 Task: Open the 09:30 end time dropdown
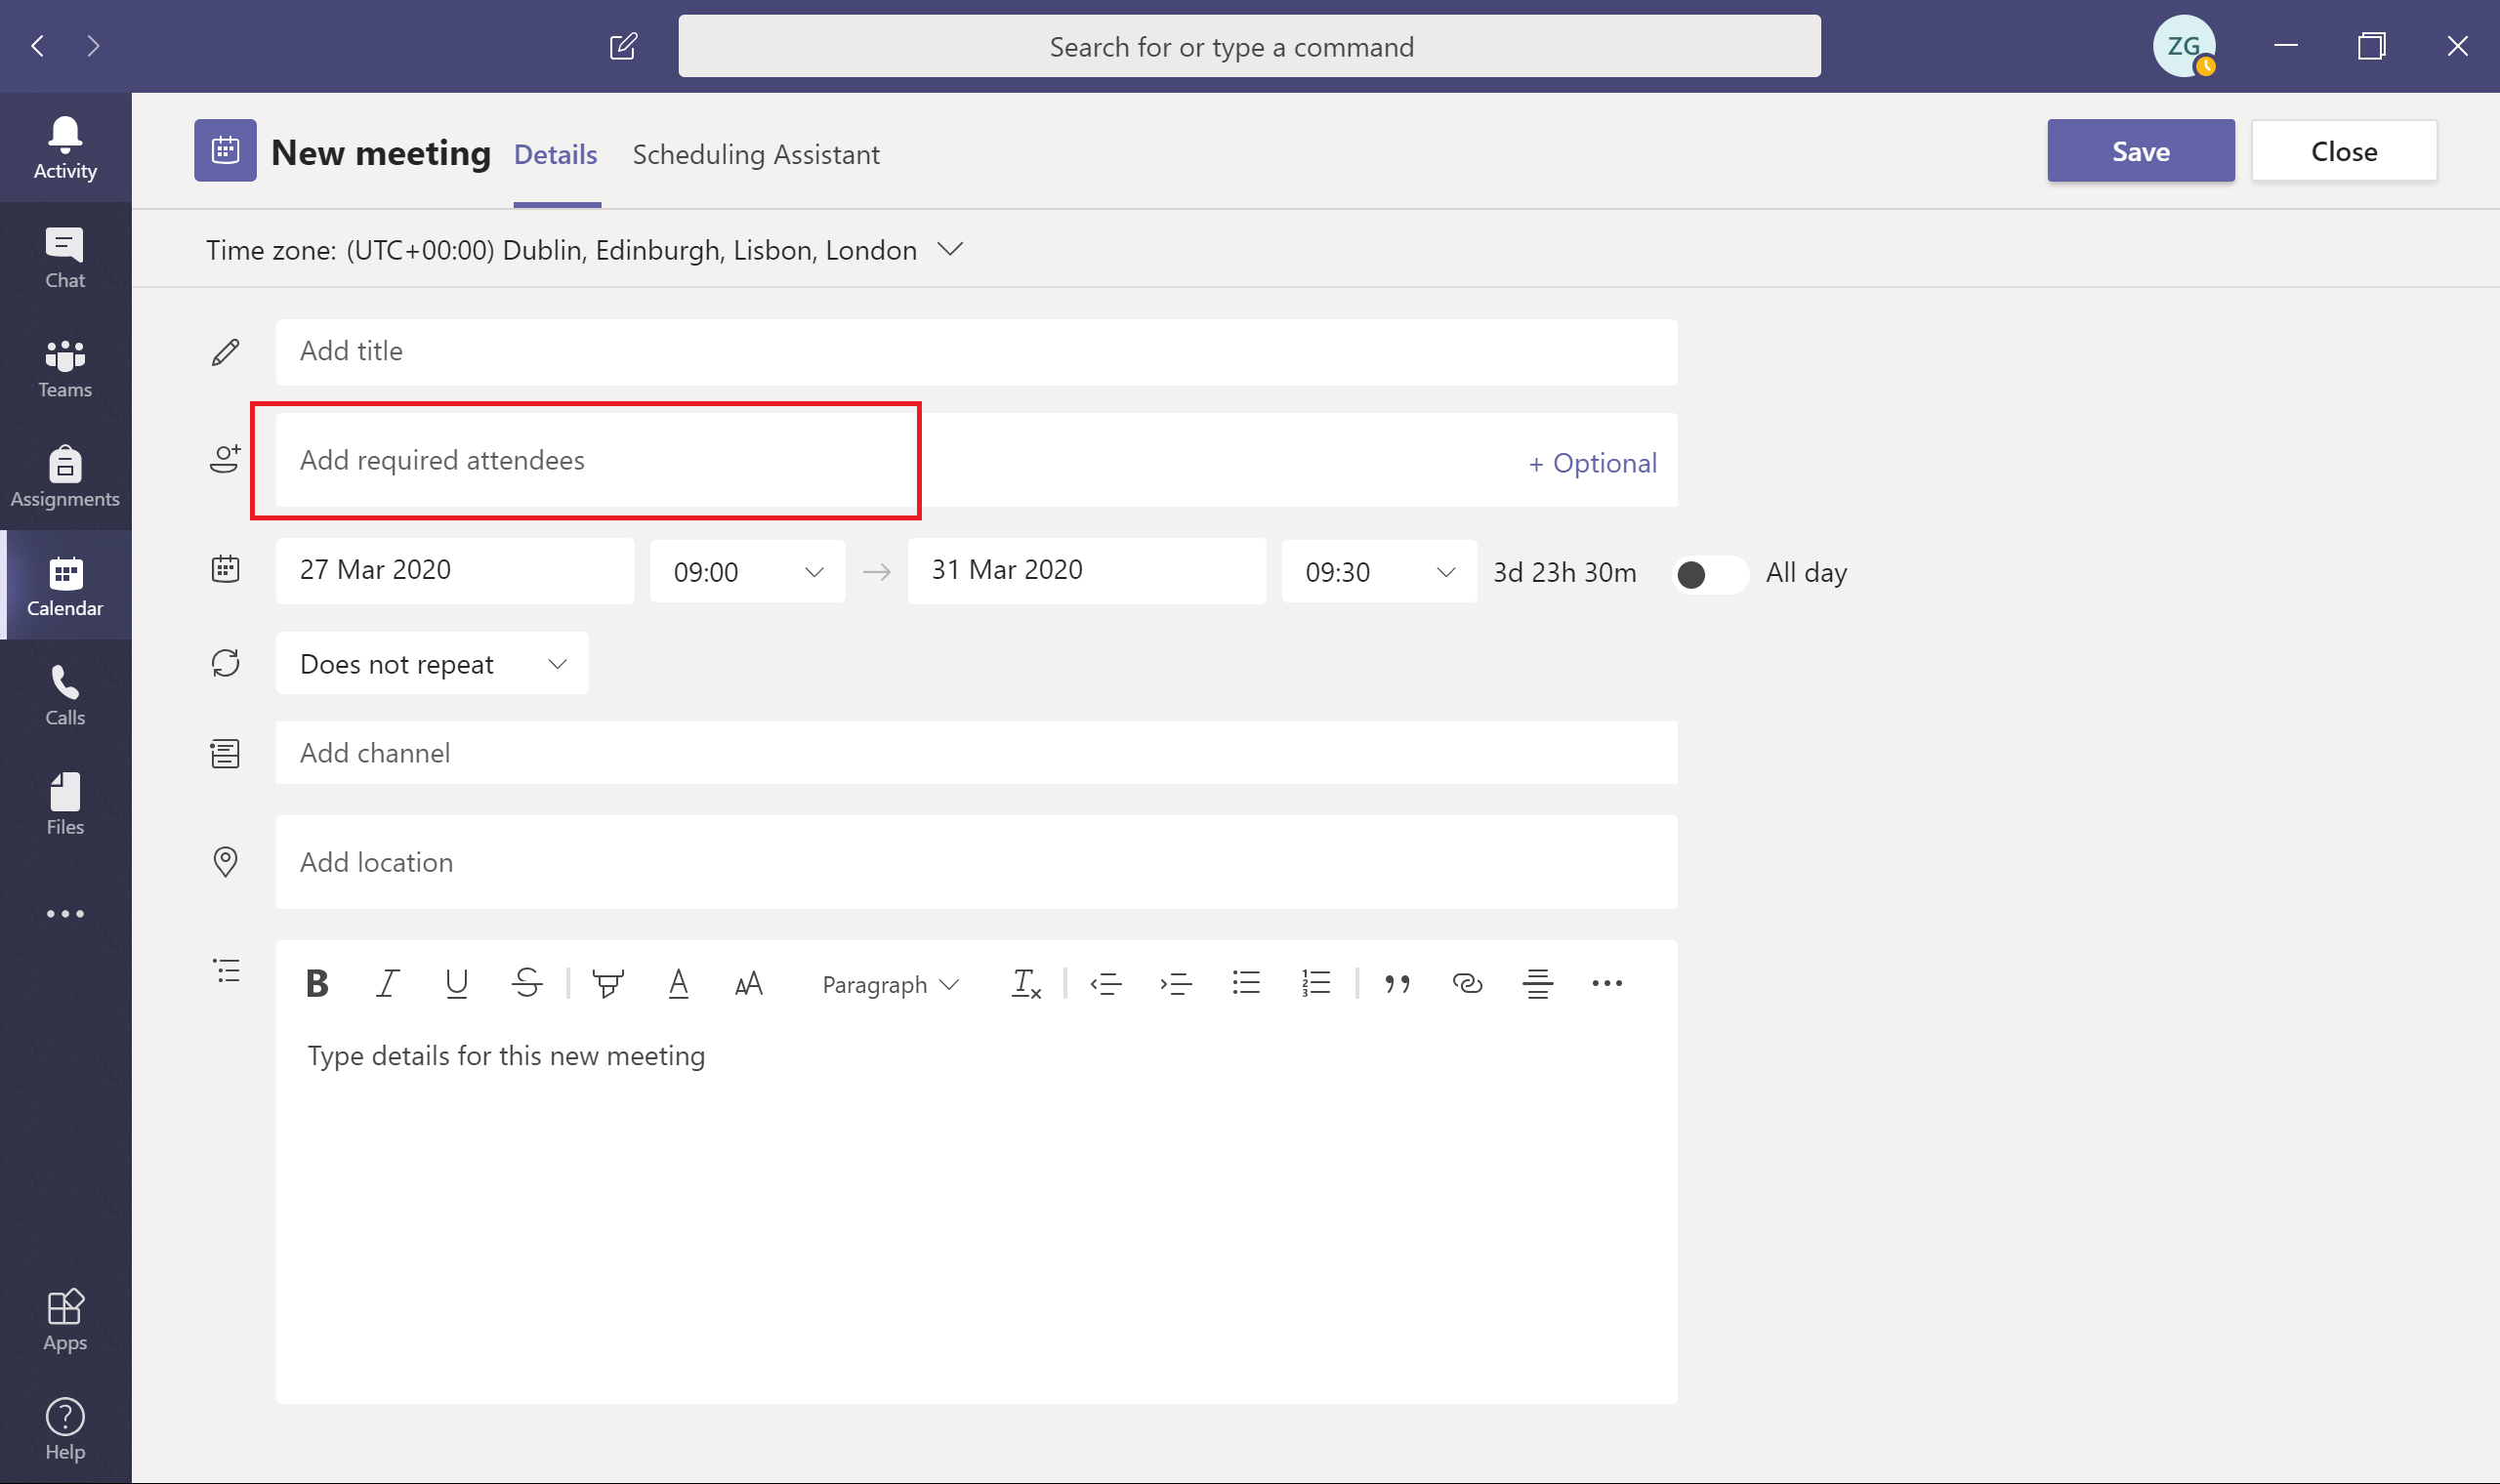tap(1379, 572)
